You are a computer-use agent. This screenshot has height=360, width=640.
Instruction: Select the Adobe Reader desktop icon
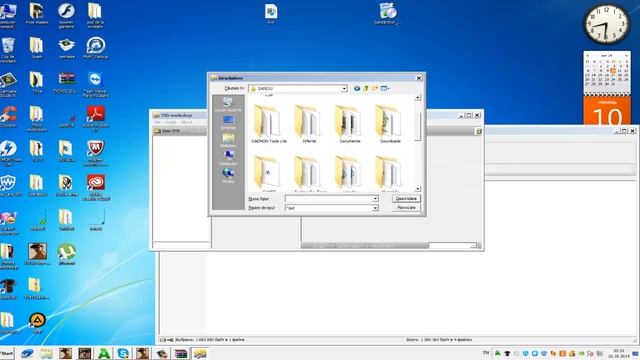tap(96, 118)
